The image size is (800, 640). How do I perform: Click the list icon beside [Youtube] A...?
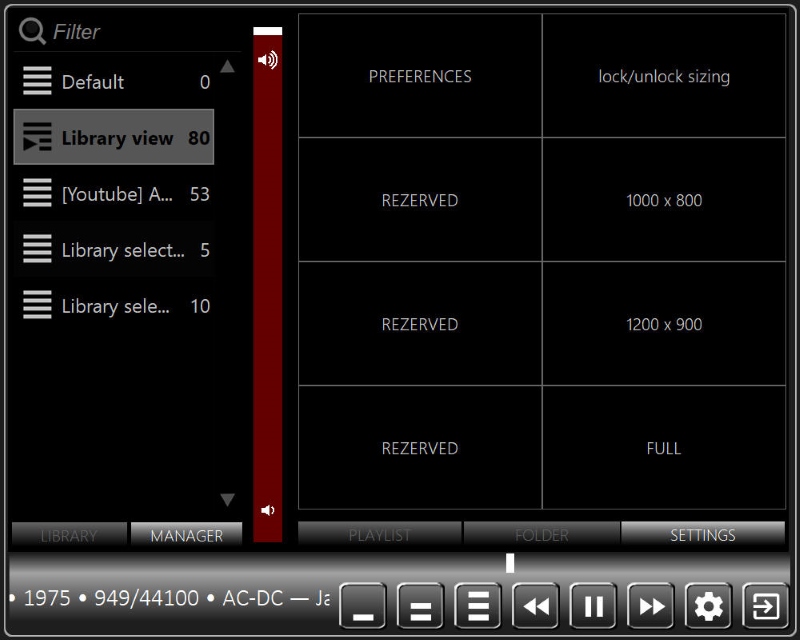[37, 193]
